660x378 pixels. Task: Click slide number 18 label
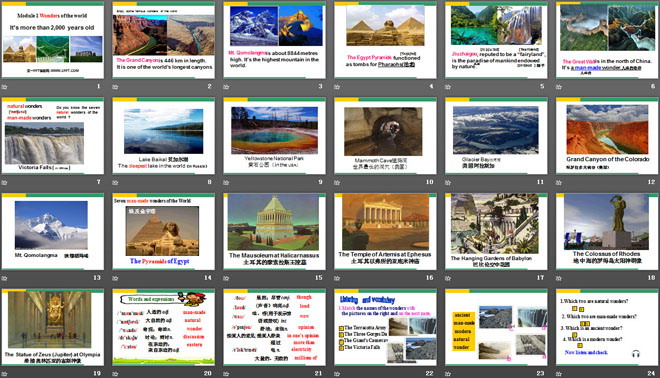click(651, 277)
